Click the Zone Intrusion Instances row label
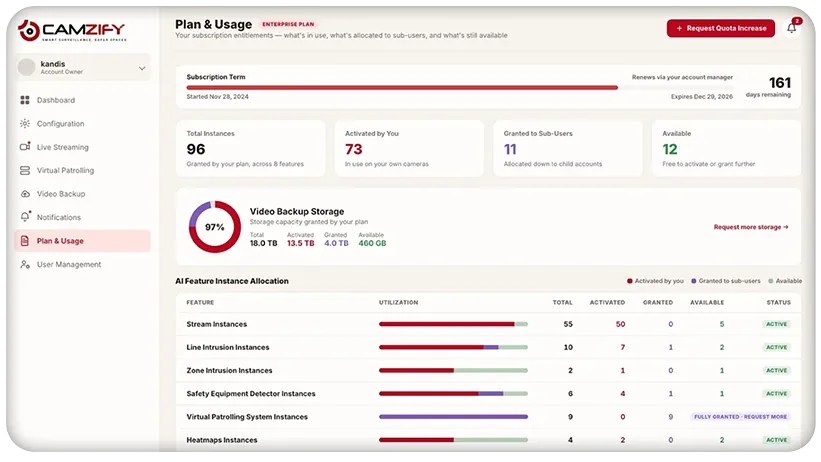Viewport: 821px width, 462px height. click(x=229, y=370)
